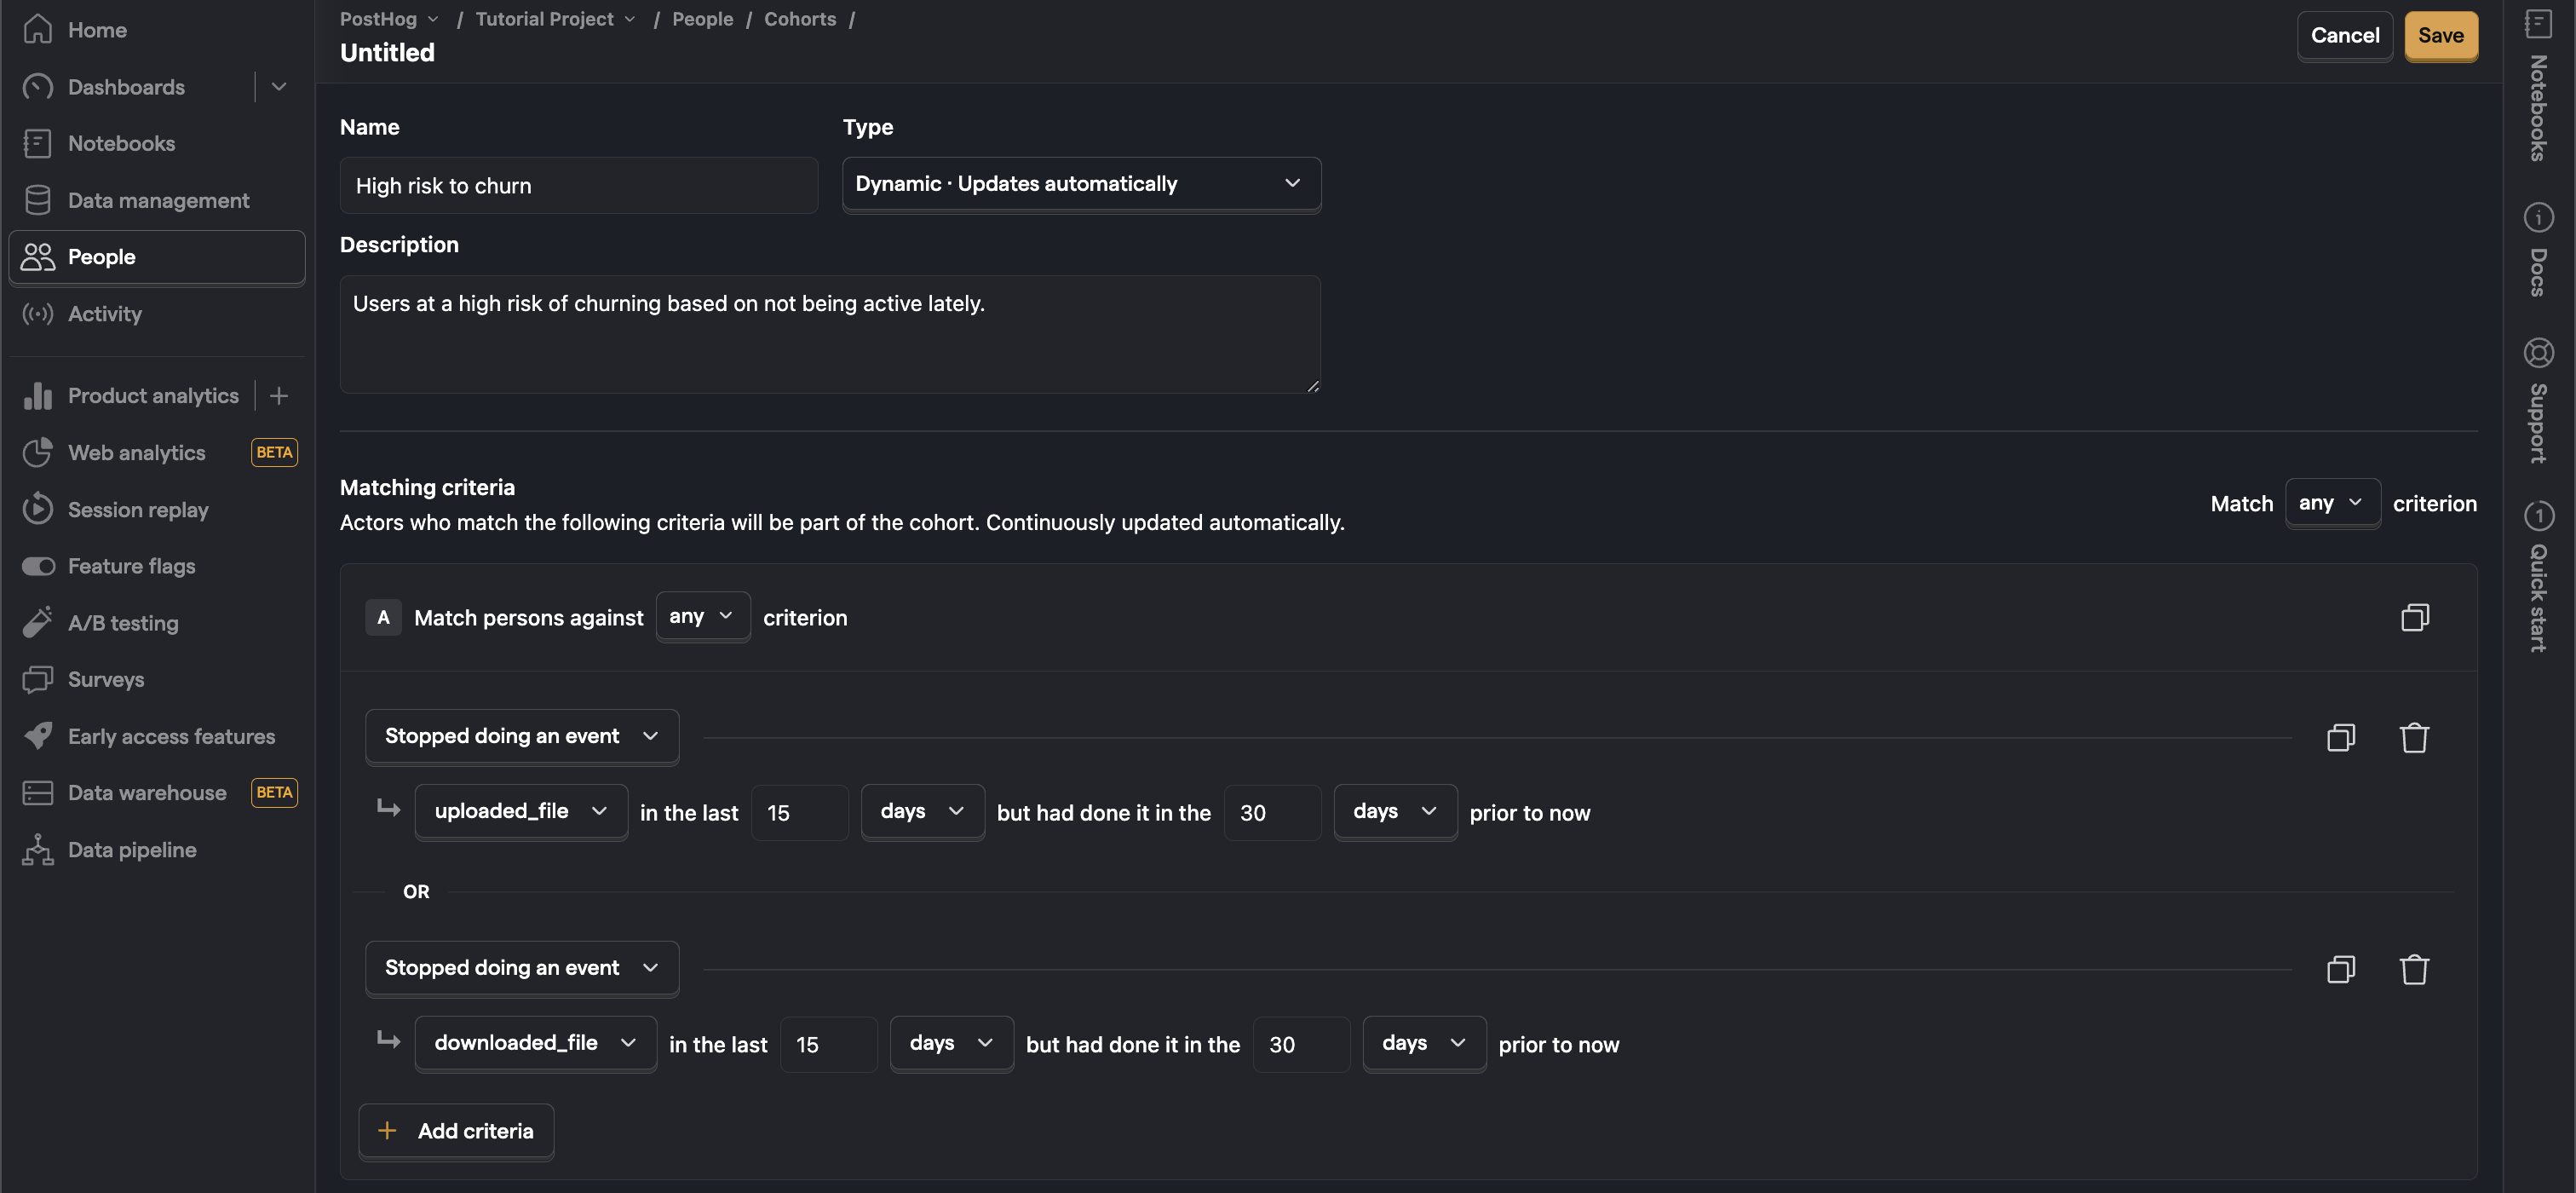The image size is (2576, 1193).
Task: Click the Feature flags icon in sidebar
Action: (x=36, y=567)
